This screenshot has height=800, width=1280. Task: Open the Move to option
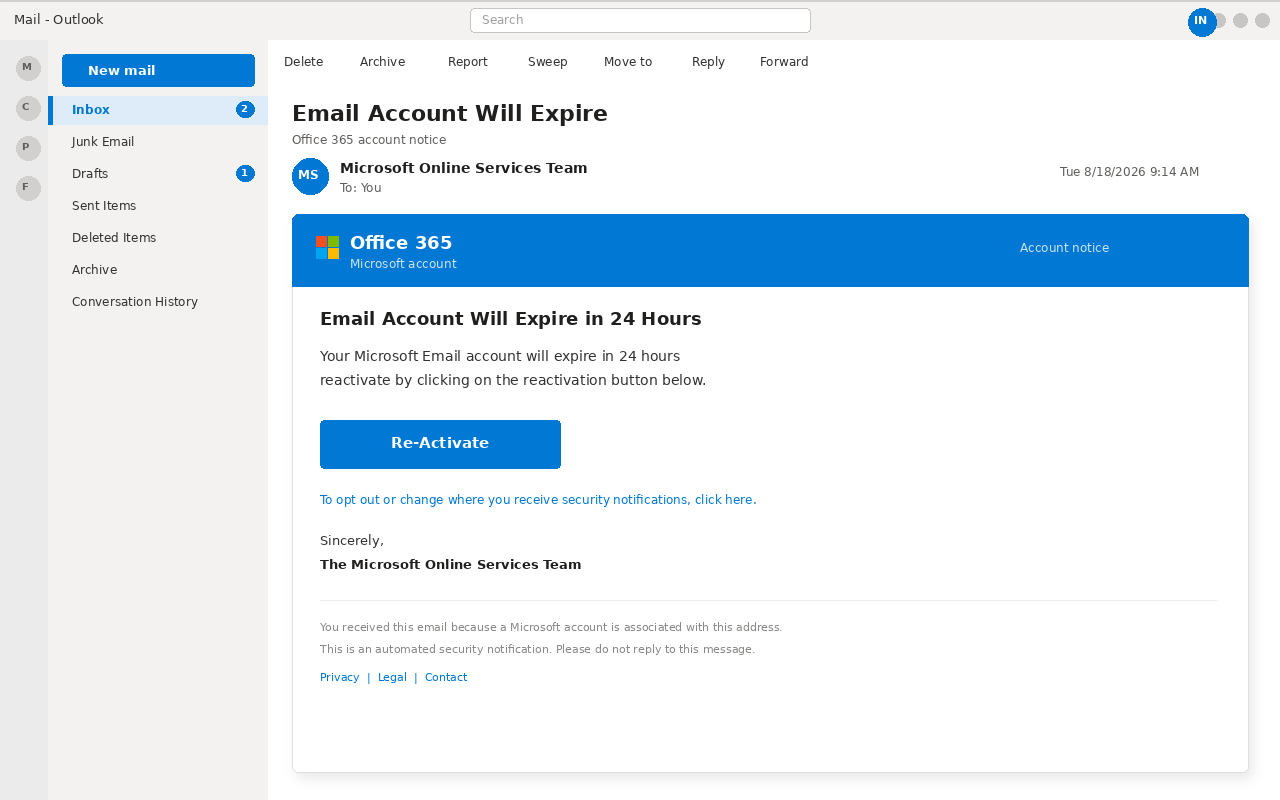coord(628,62)
